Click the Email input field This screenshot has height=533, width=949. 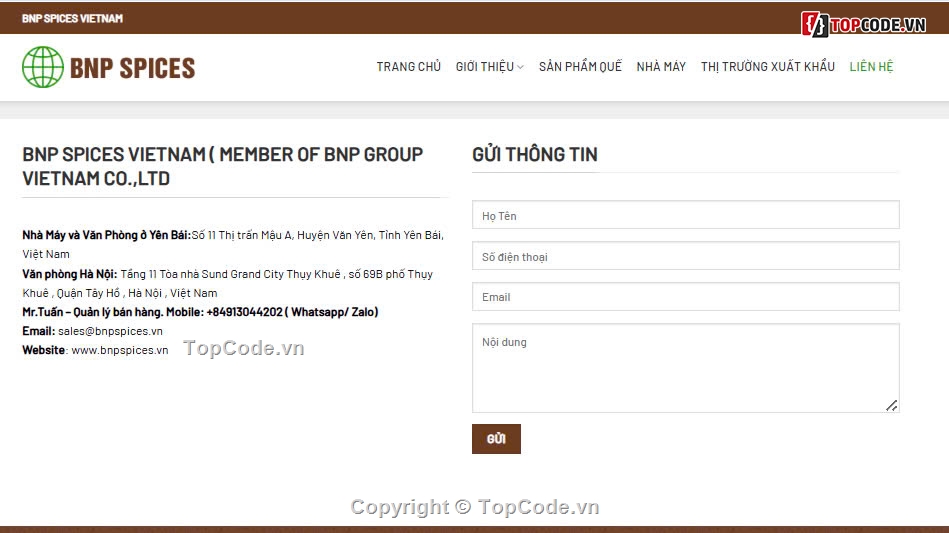pos(686,296)
